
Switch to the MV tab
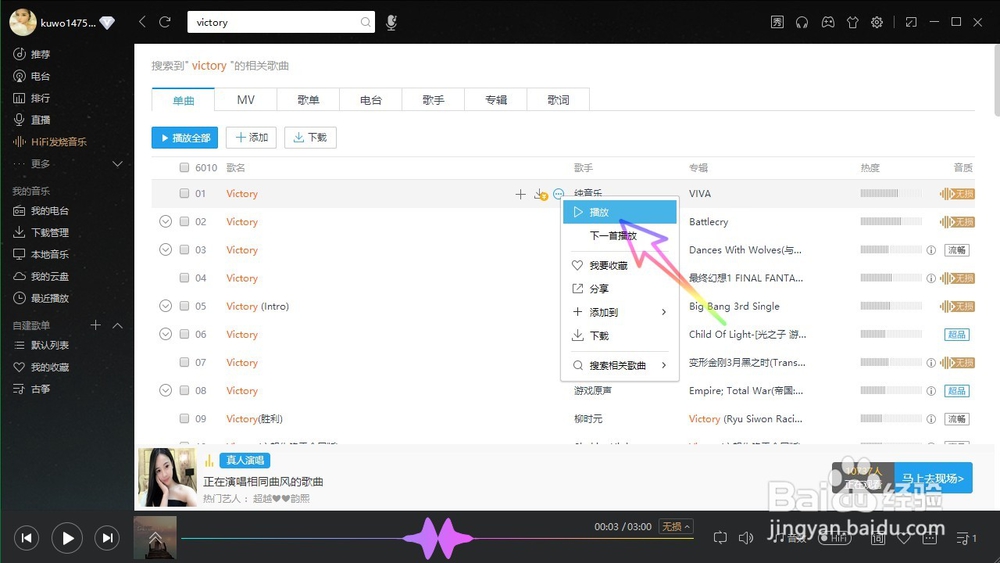point(246,99)
